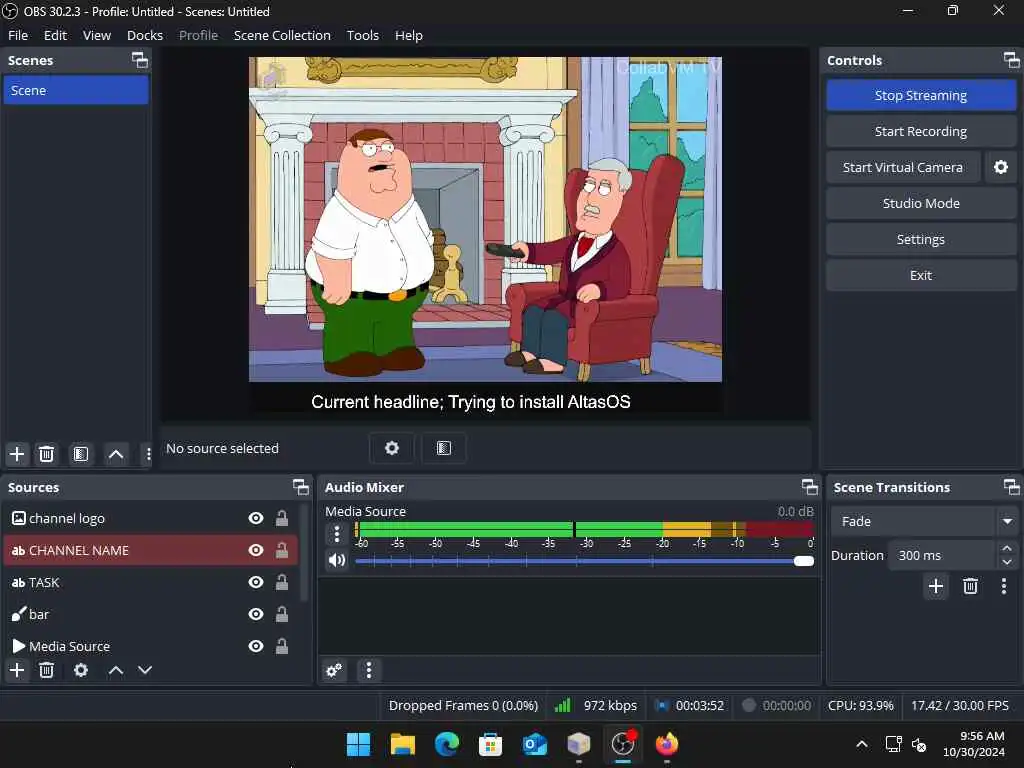Hide the bar source
1024x768 pixels.
click(x=256, y=614)
